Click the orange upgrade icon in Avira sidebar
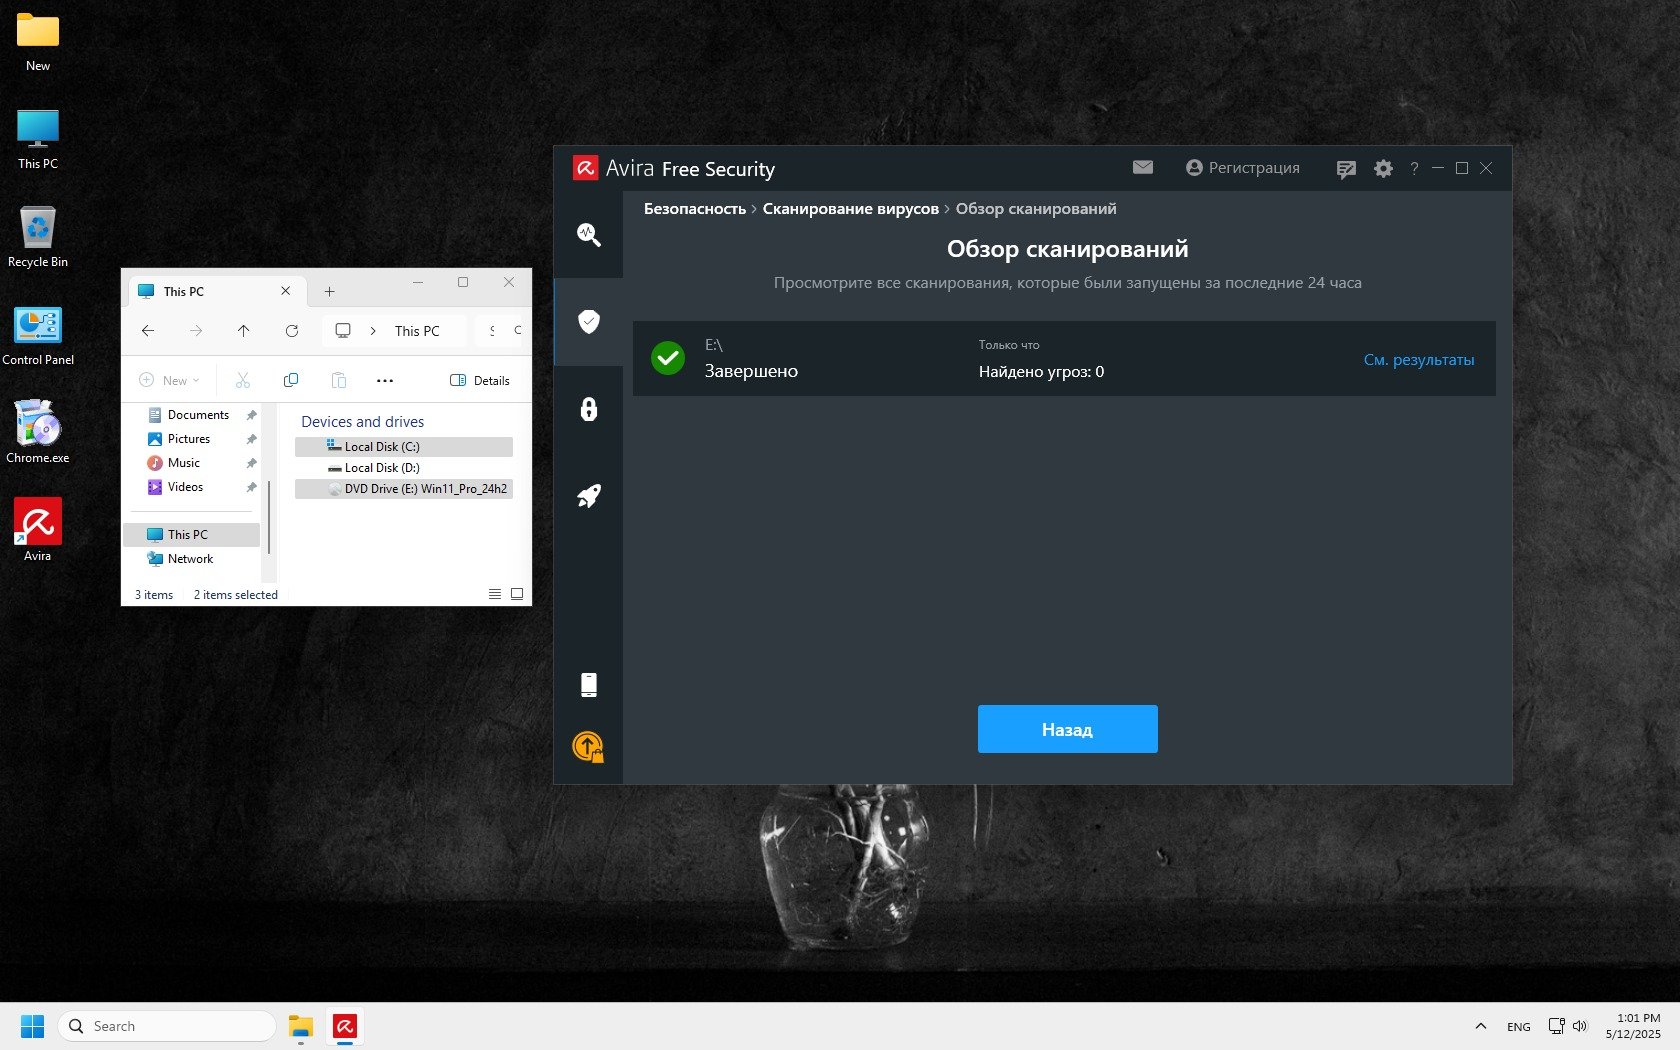The height and width of the screenshot is (1050, 1680). click(588, 747)
